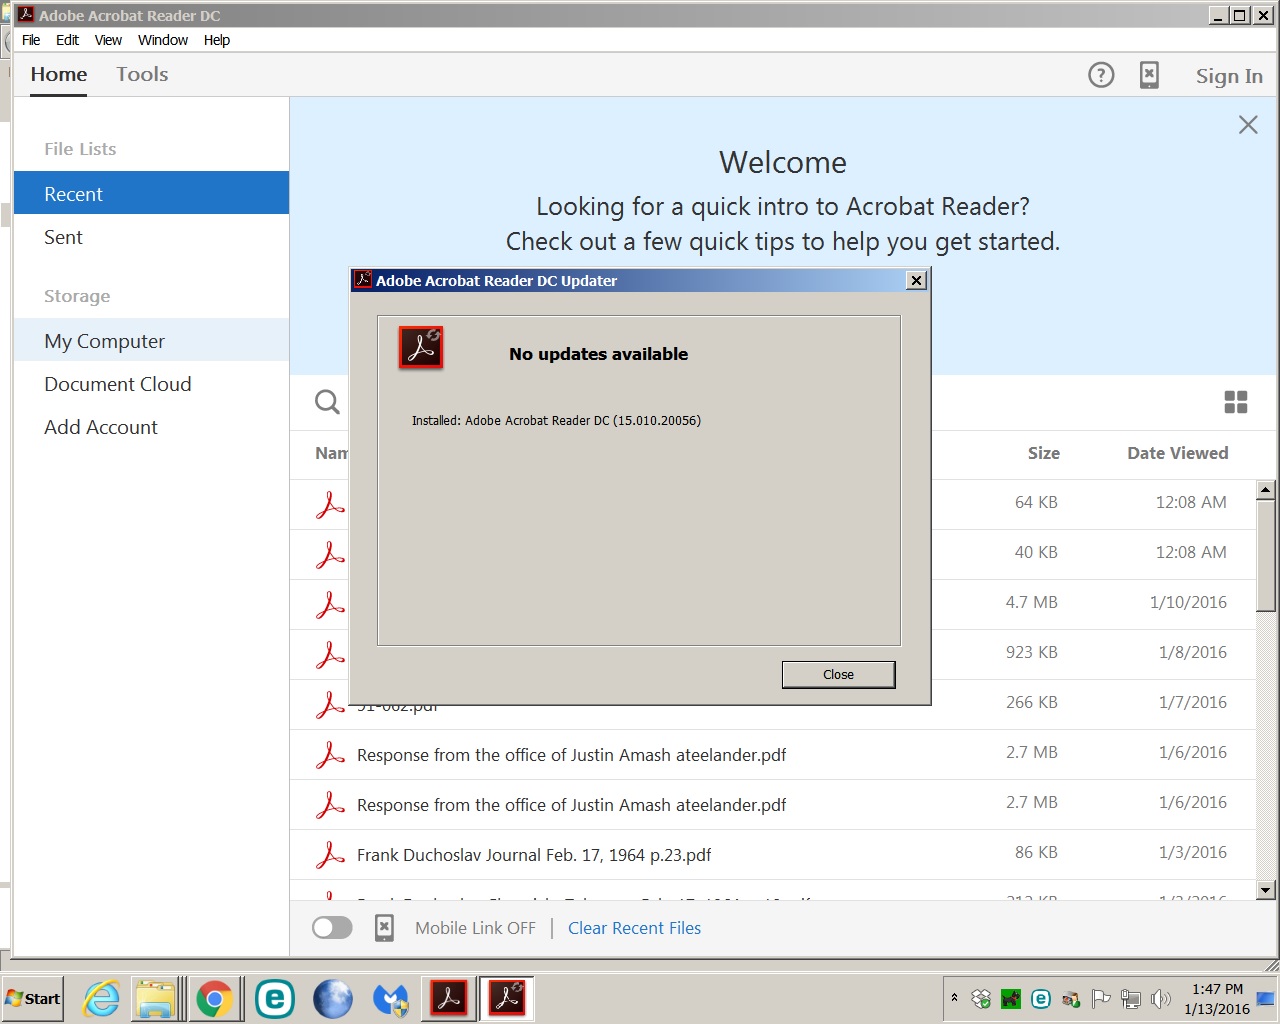
Task: Select the Home tab
Action: (59, 74)
